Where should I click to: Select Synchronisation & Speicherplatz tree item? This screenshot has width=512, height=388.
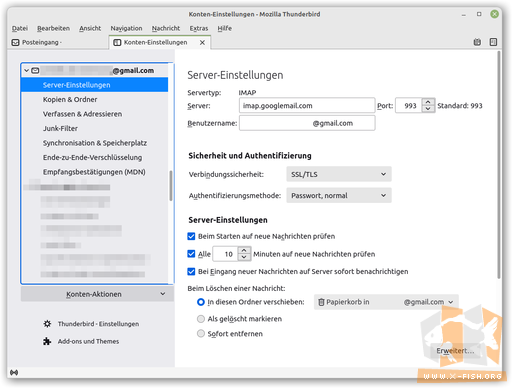click(95, 143)
